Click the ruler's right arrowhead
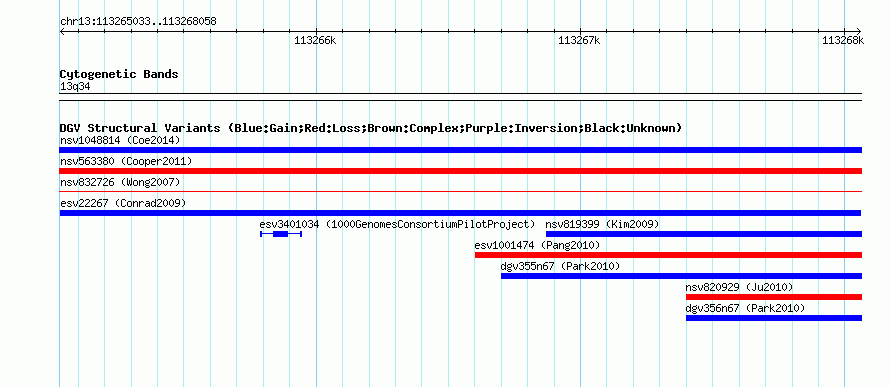890x387 pixels. pyautogui.click(x=859, y=32)
